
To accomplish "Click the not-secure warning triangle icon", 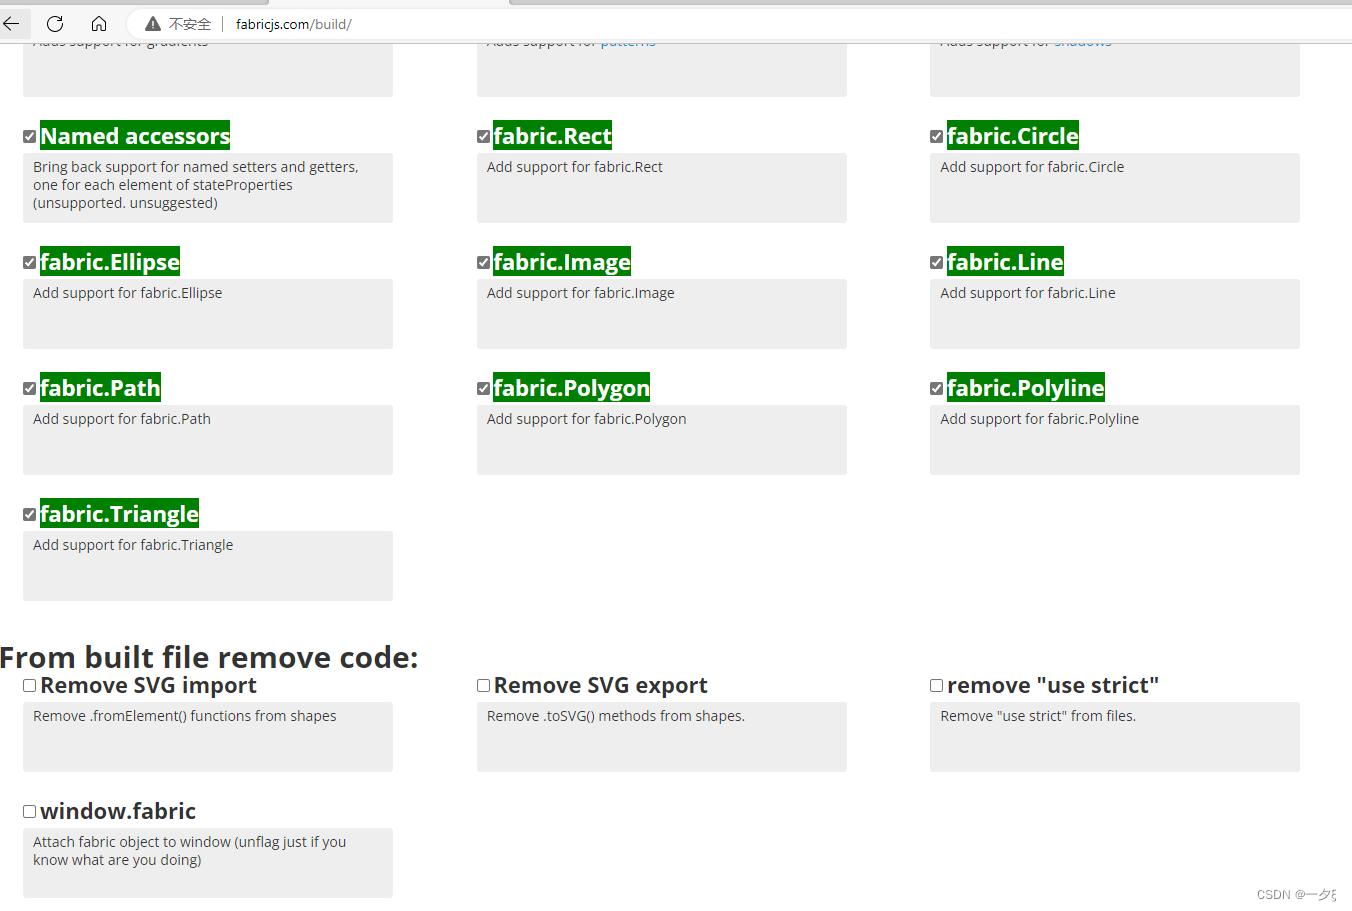I will (153, 24).
